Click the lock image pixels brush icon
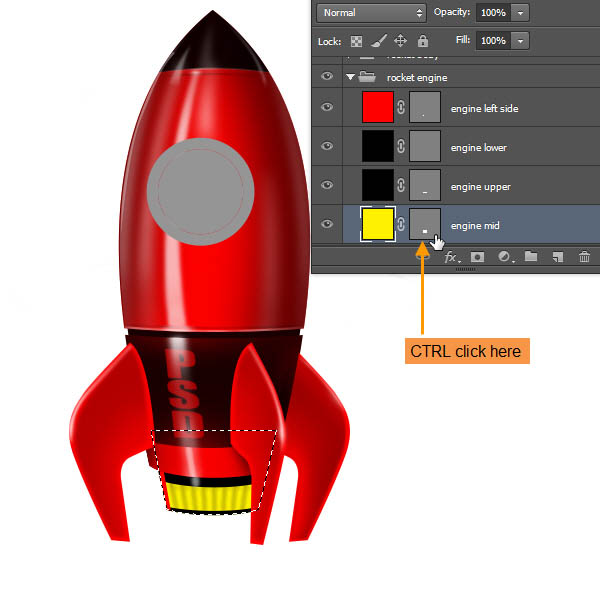 pyautogui.click(x=379, y=41)
